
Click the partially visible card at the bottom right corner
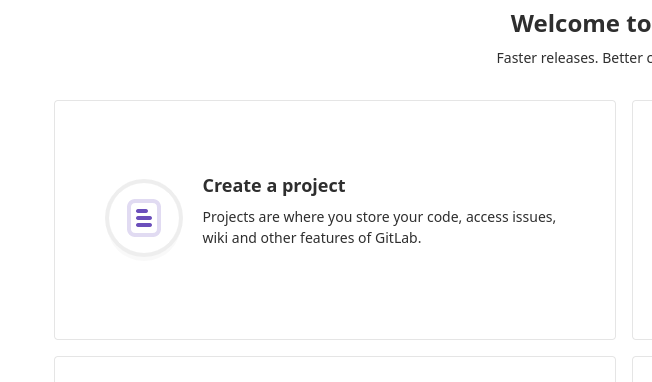(x=642, y=369)
